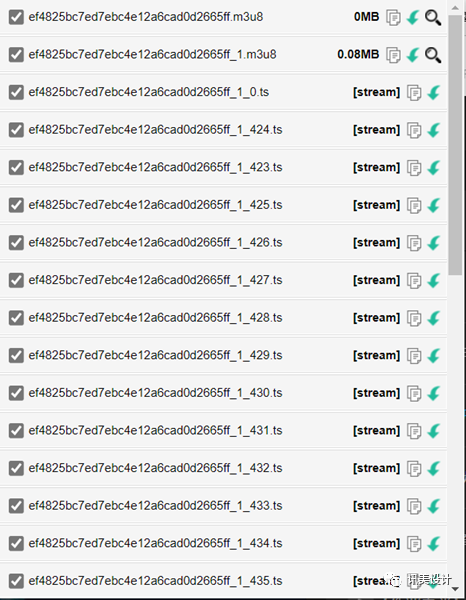Toggle checkbox for _1_423.ts
Screen dimensions: 466x600
(16, 167)
